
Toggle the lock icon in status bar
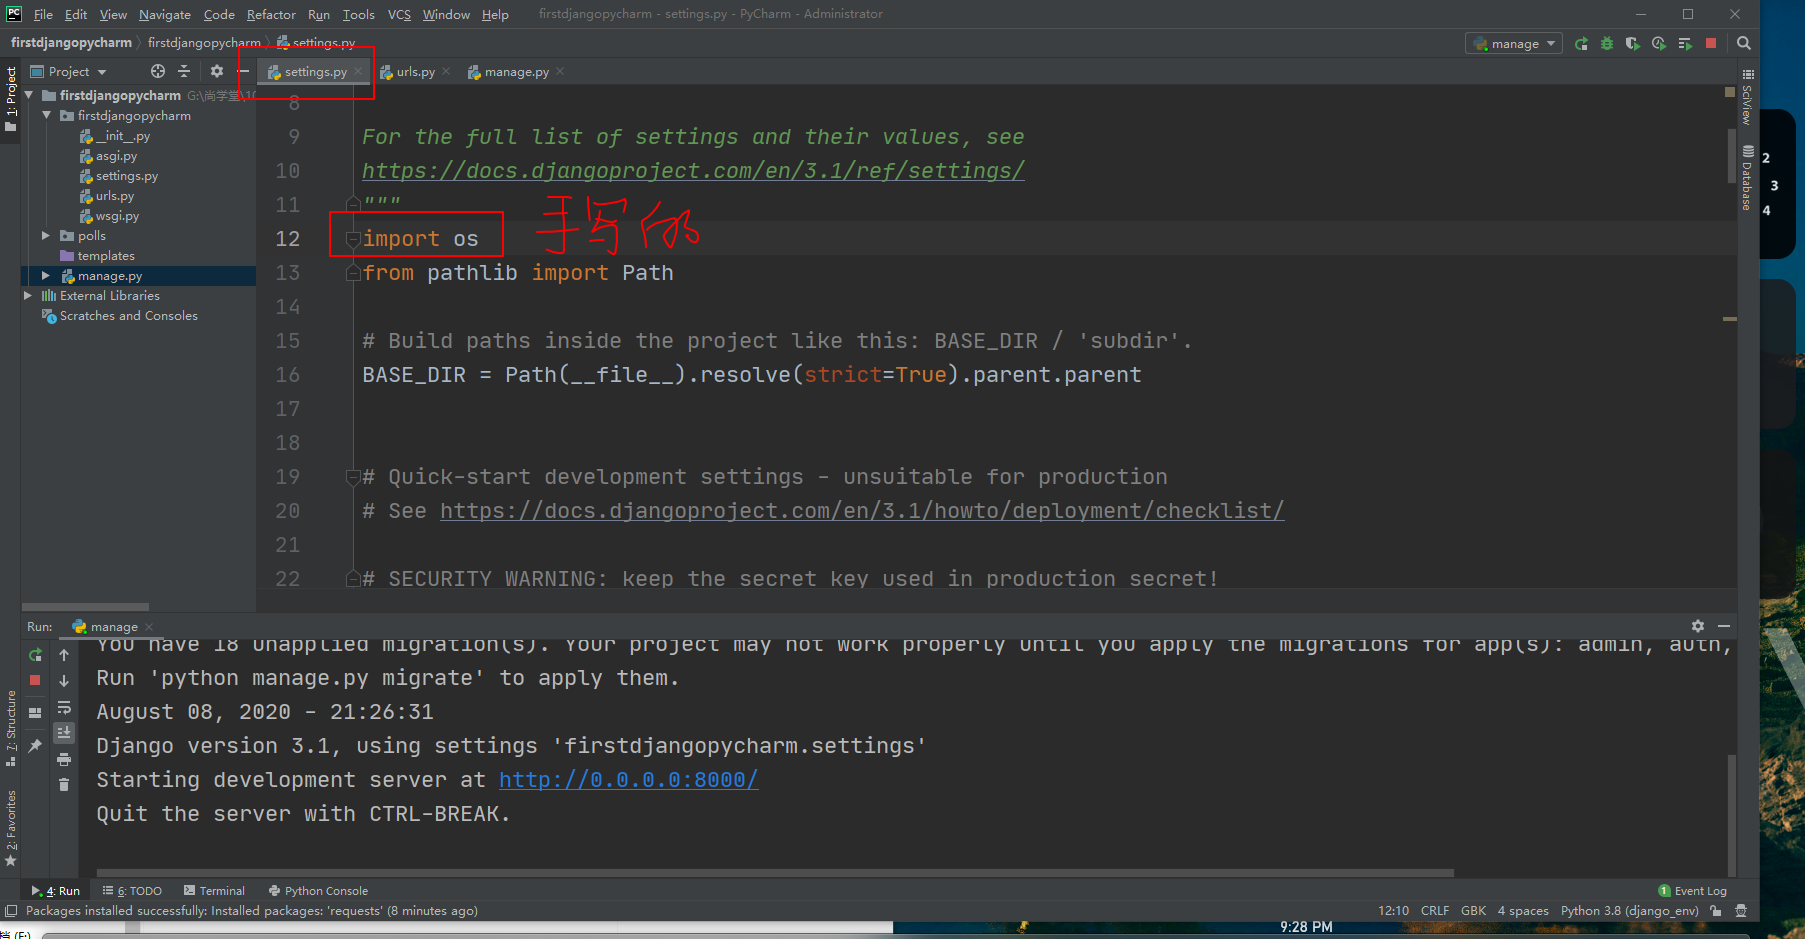1716,911
